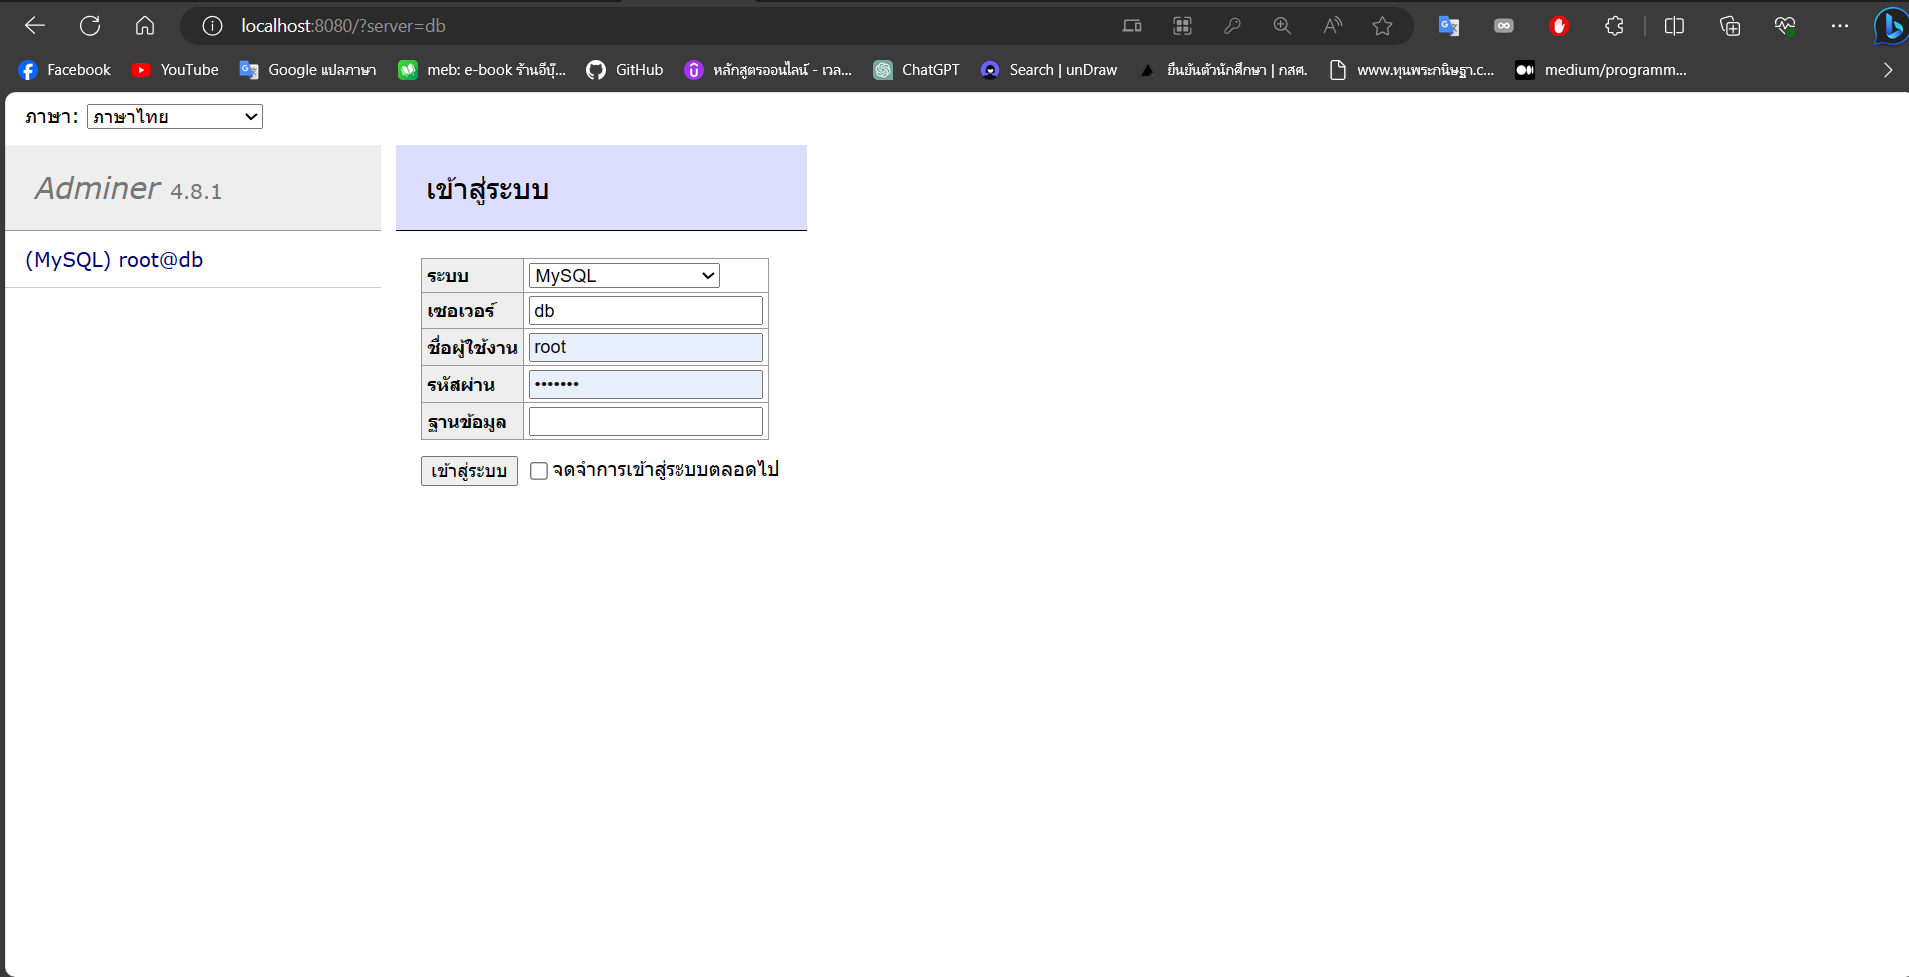Activate the split screen icon
1909x977 pixels.
click(1675, 26)
